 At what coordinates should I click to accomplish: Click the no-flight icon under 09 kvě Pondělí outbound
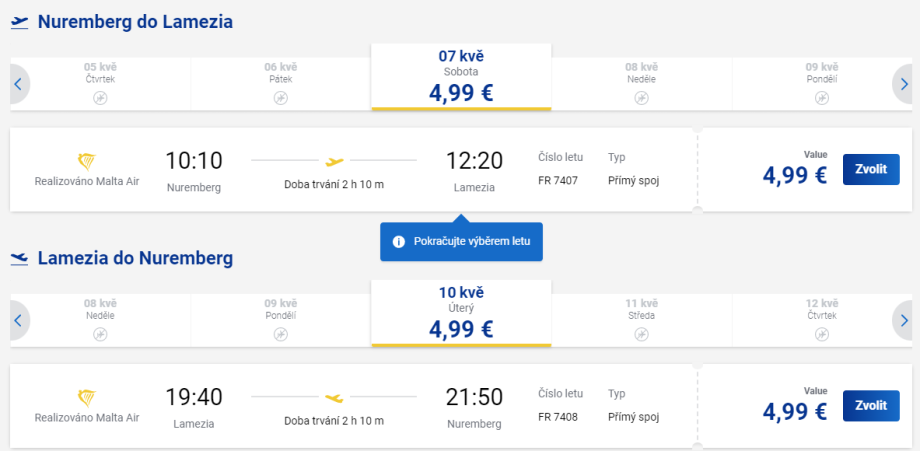click(821, 98)
